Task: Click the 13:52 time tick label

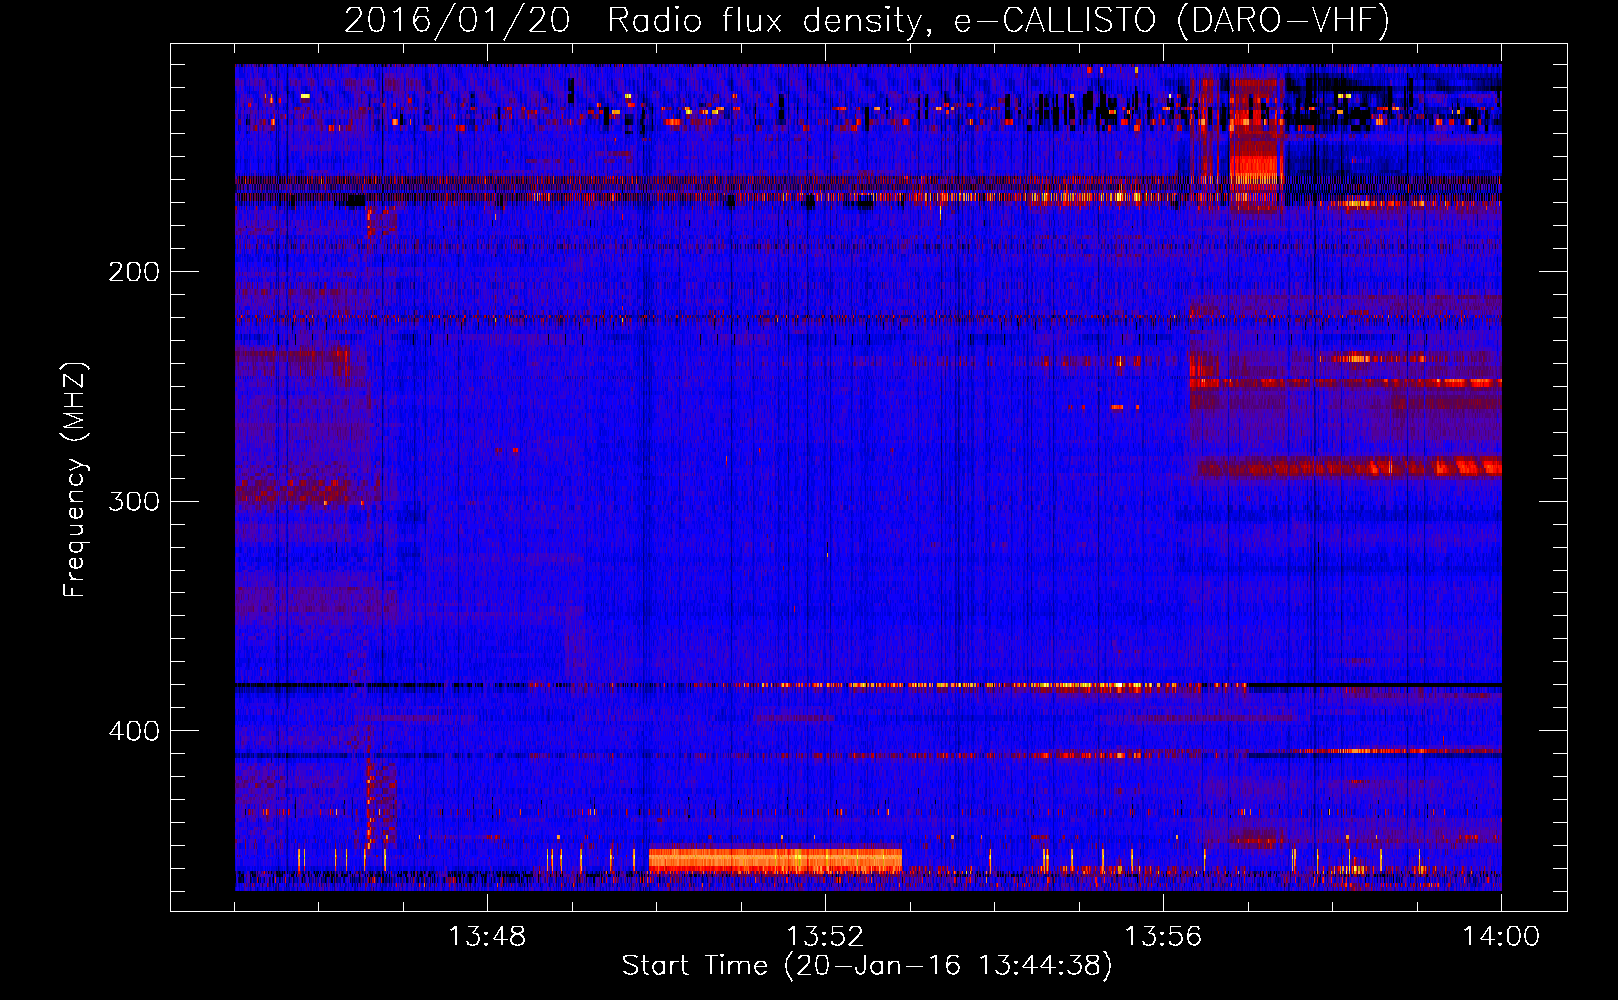Action: 825,937
